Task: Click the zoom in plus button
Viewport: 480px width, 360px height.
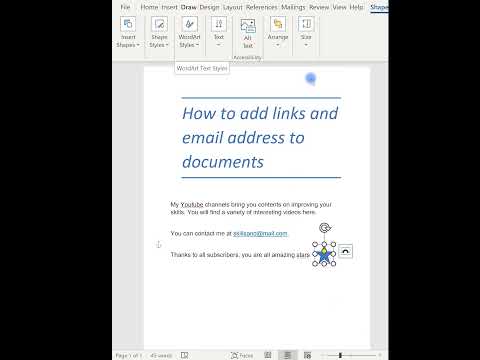Action: (x=379, y=355)
